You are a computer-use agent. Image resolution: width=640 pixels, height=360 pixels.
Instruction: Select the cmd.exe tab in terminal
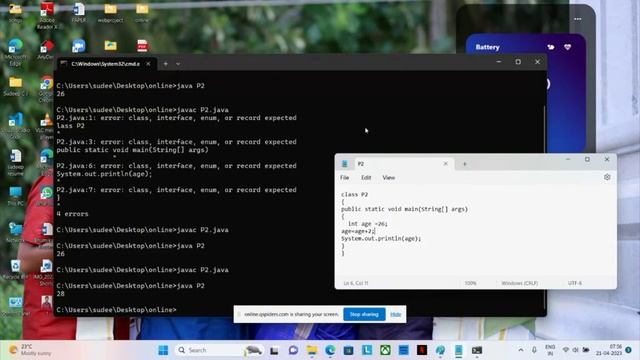pyautogui.click(x=106, y=64)
